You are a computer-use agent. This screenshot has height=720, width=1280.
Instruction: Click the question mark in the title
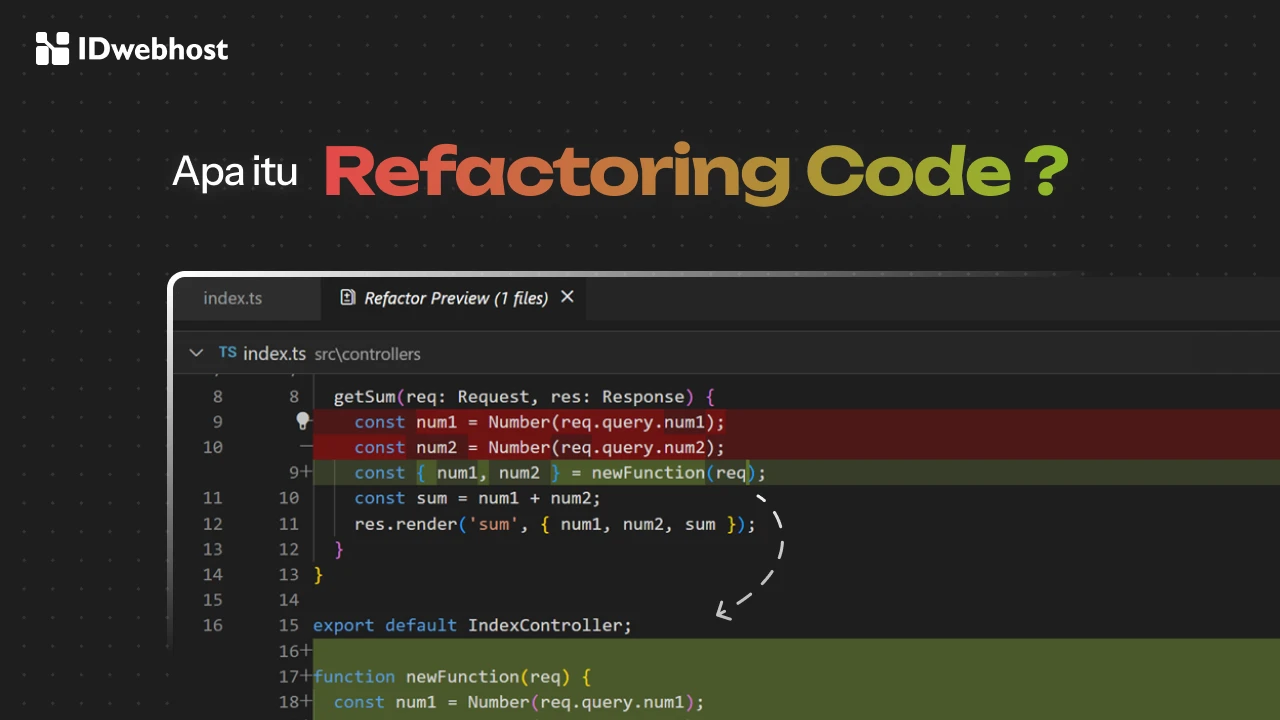1047,170
